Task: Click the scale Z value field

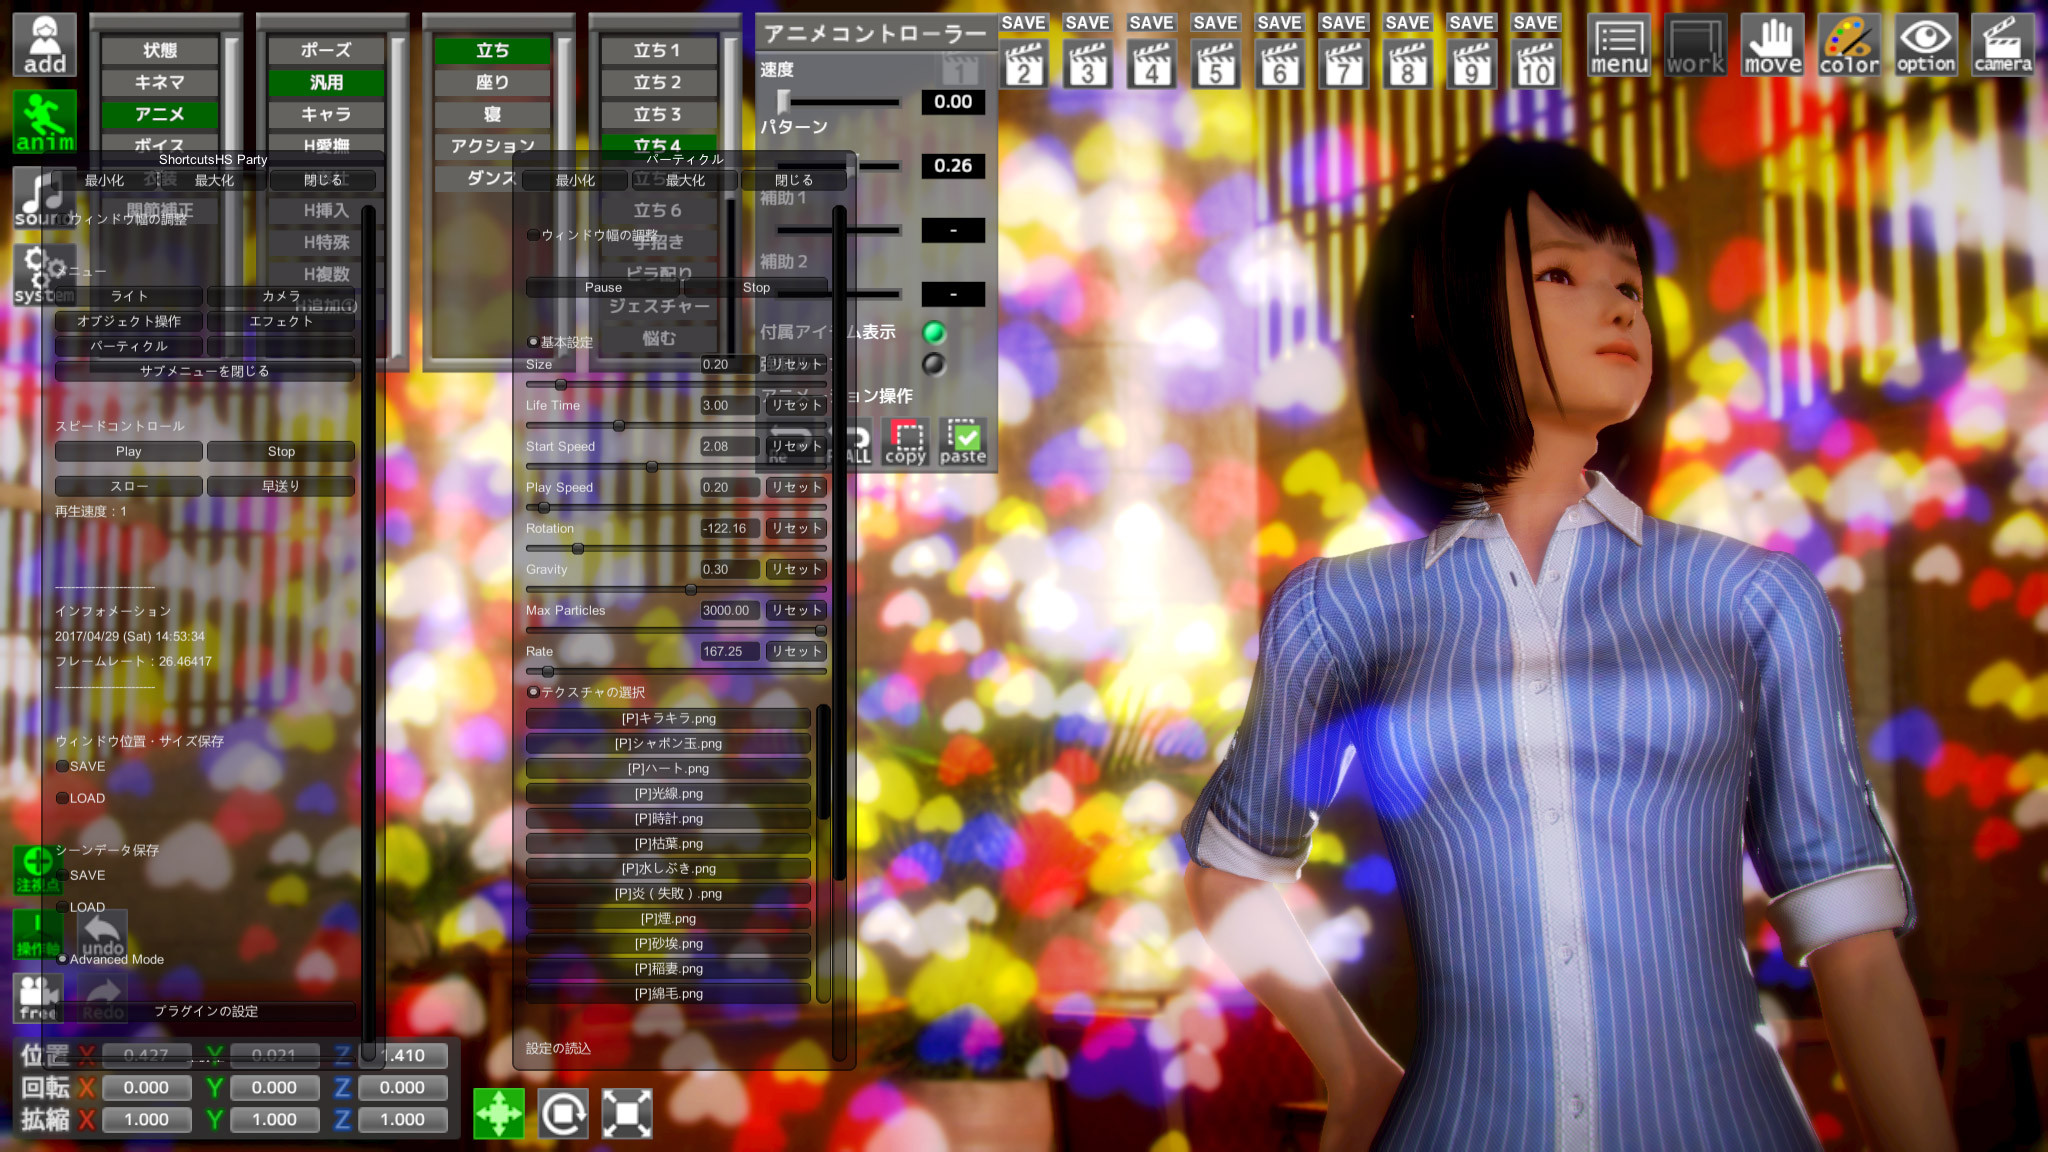Action: coord(402,1119)
